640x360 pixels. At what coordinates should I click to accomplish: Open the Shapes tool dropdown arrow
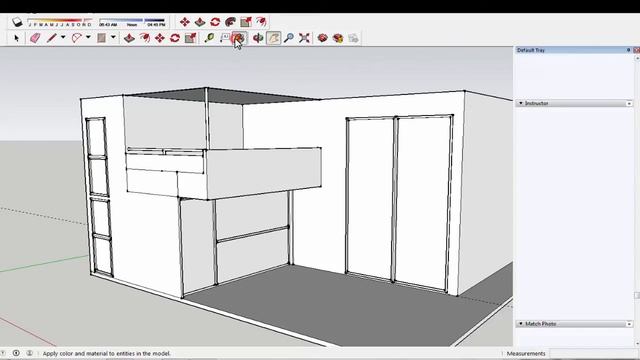click(x=113, y=38)
